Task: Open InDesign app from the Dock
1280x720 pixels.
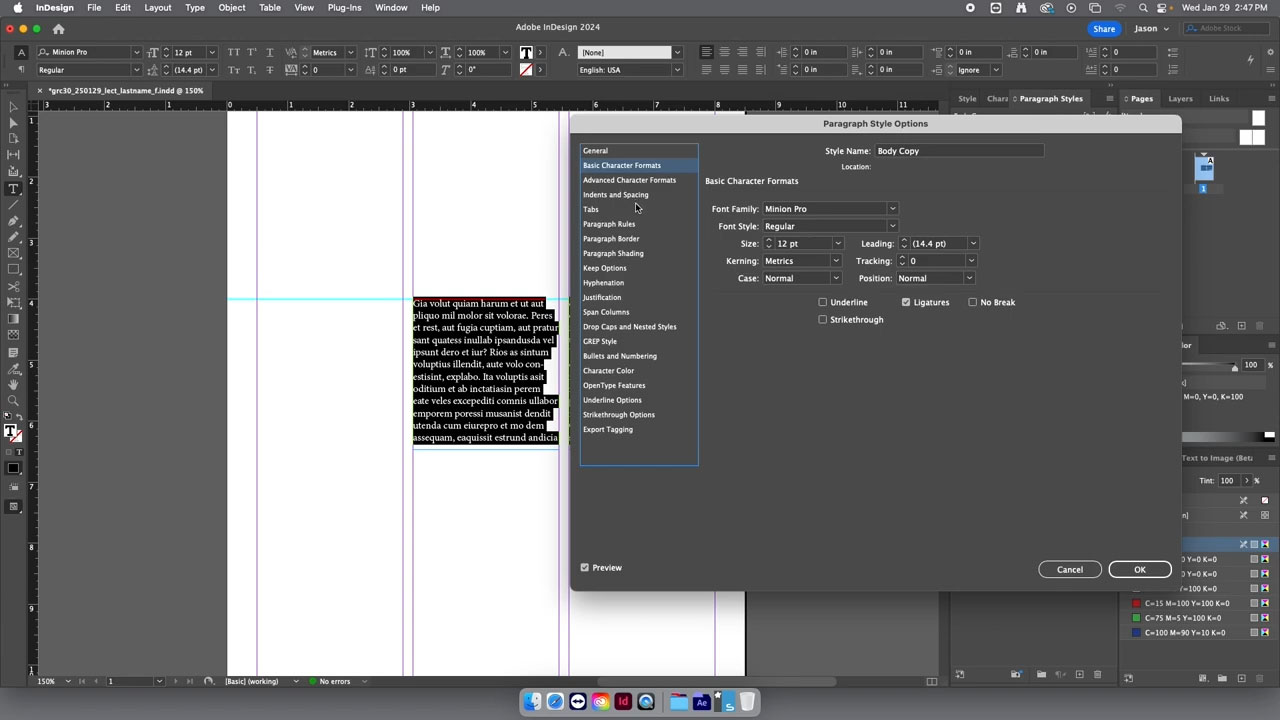Action: coord(623,702)
